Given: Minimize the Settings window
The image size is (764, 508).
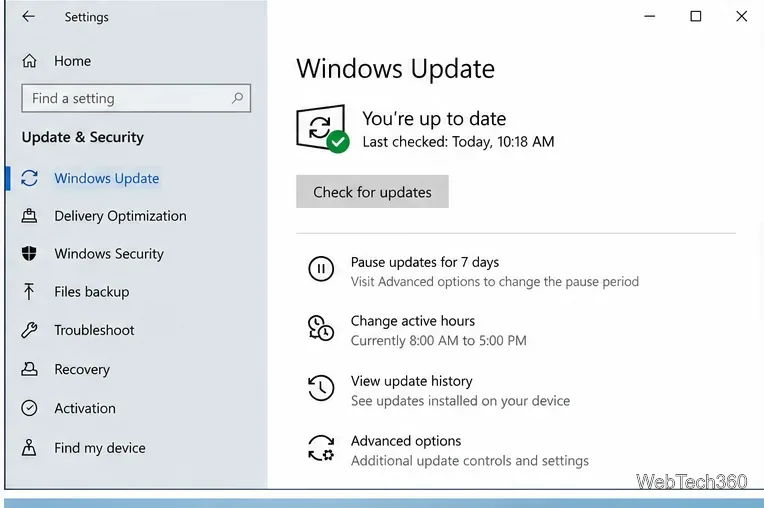Looking at the screenshot, I should (649, 17).
